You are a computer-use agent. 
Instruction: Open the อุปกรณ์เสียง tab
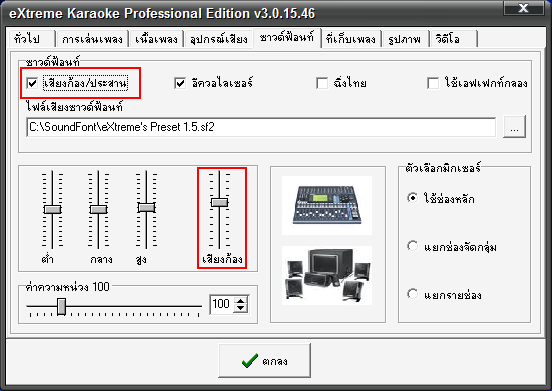point(219,39)
